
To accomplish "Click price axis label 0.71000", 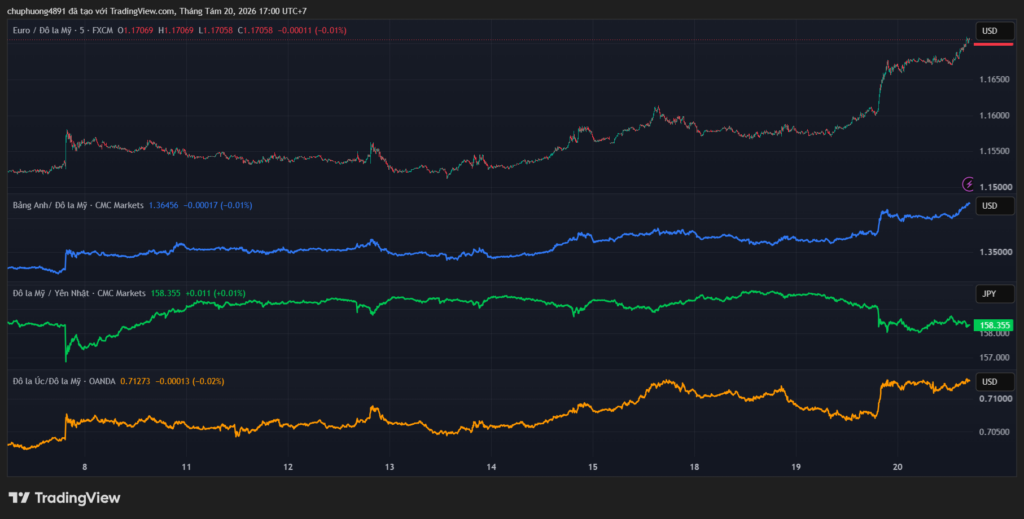I will (x=994, y=398).
